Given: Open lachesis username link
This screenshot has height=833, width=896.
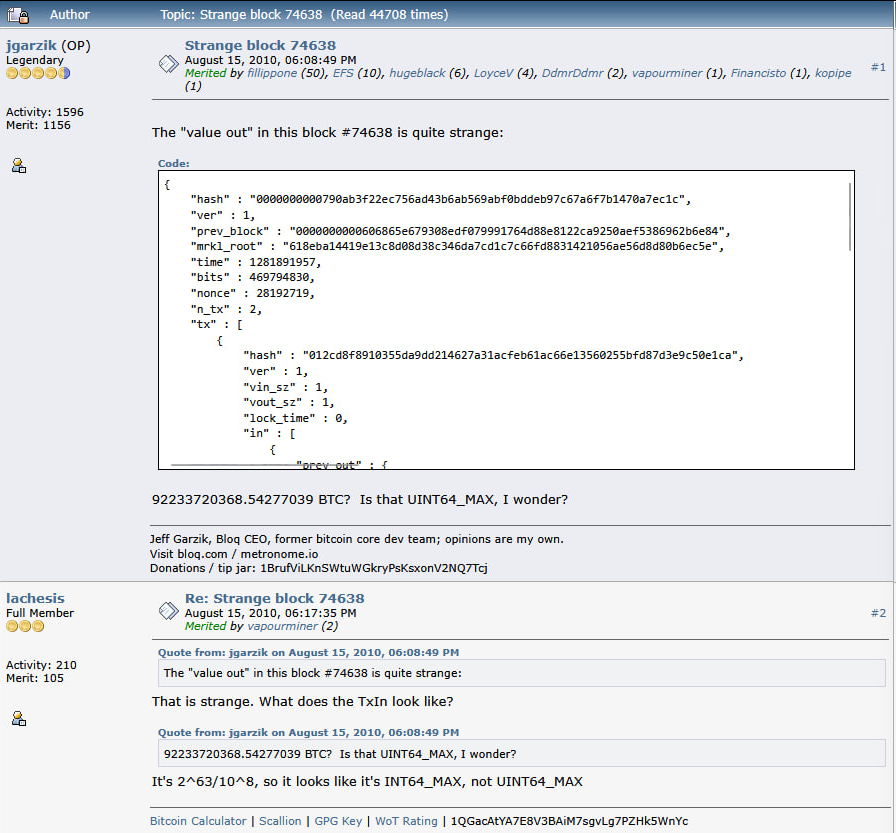Looking at the screenshot, I should point(35,598).
